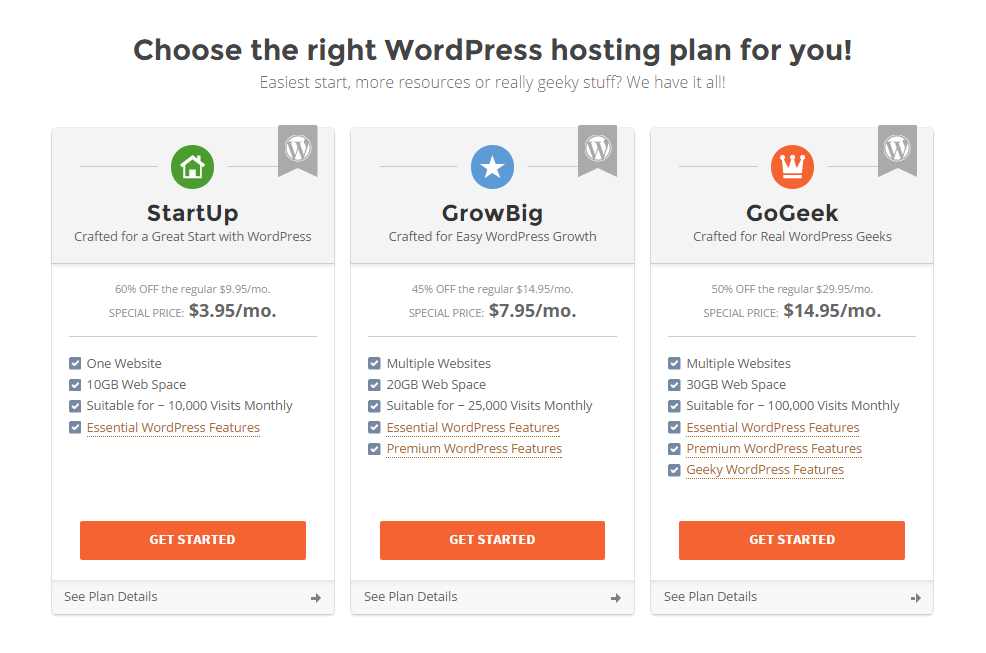Expand See Plan Details under GoGeek
This screenshot has width=986, height=653.
tap(792, 597)
